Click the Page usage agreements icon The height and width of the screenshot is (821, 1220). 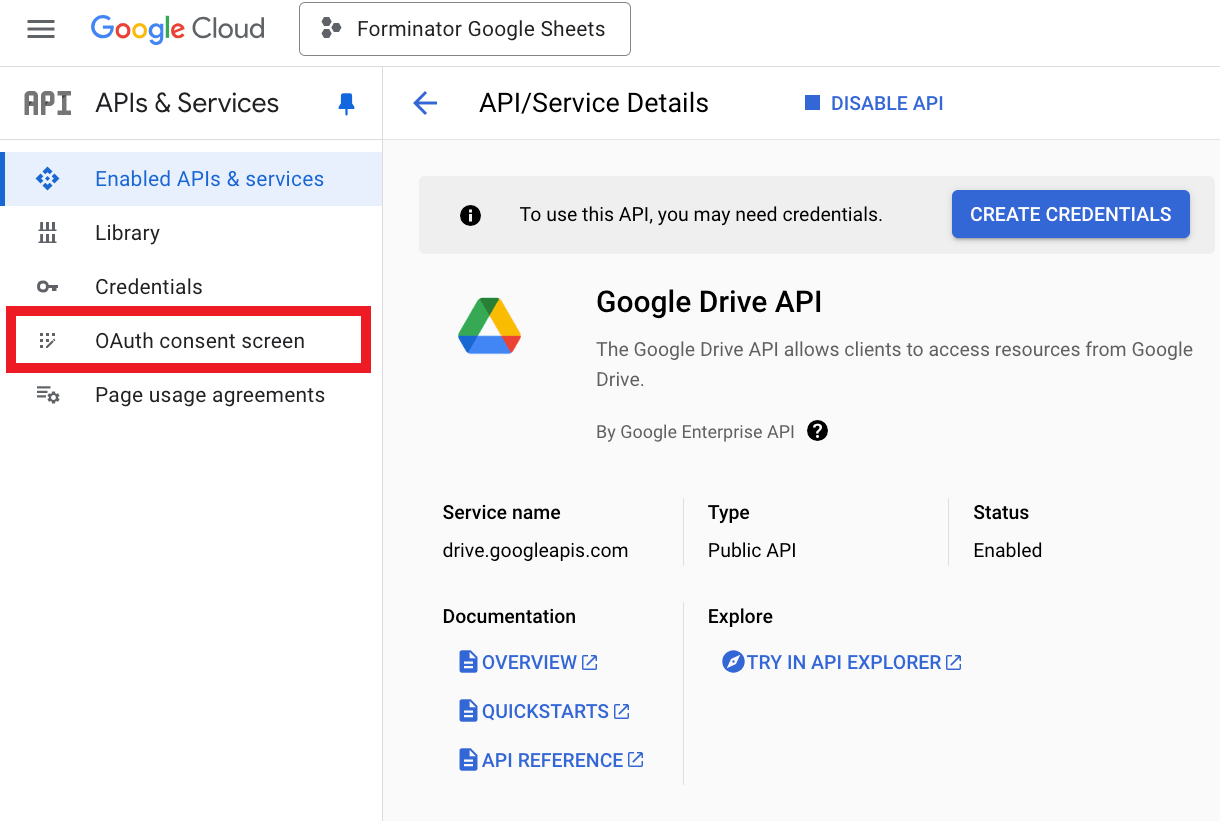pyautogui.click(x=47, y=395)
